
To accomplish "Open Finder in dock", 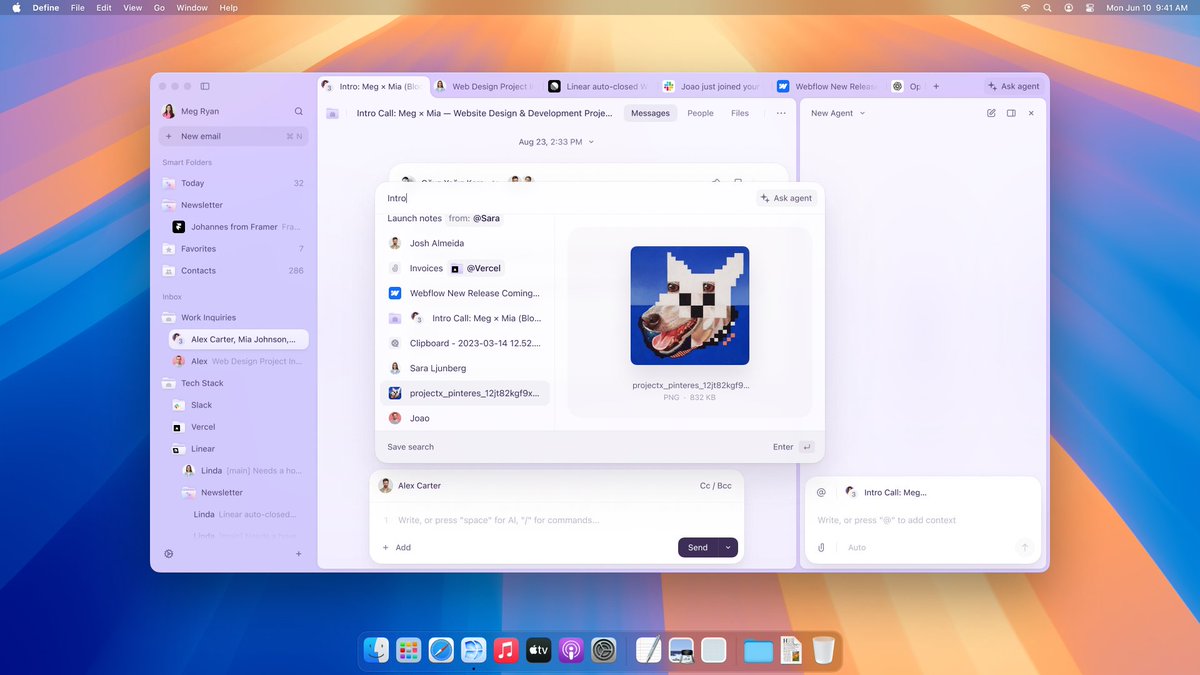I will pyautogui.click(x=376, y=651).
